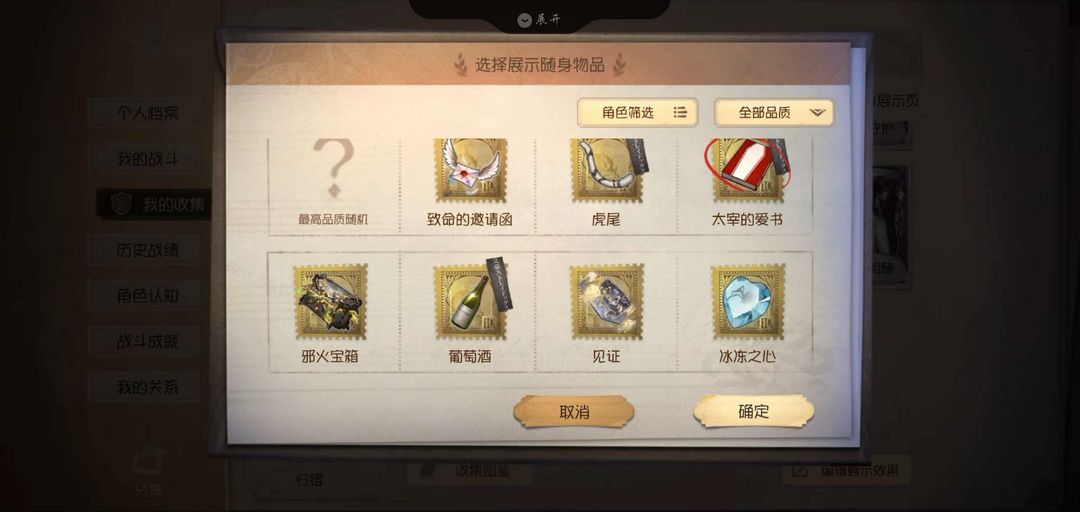Screen dimensions: 1080x512
Task: Confirm selection with 确定 button
Action: click(x=754, y=411)
